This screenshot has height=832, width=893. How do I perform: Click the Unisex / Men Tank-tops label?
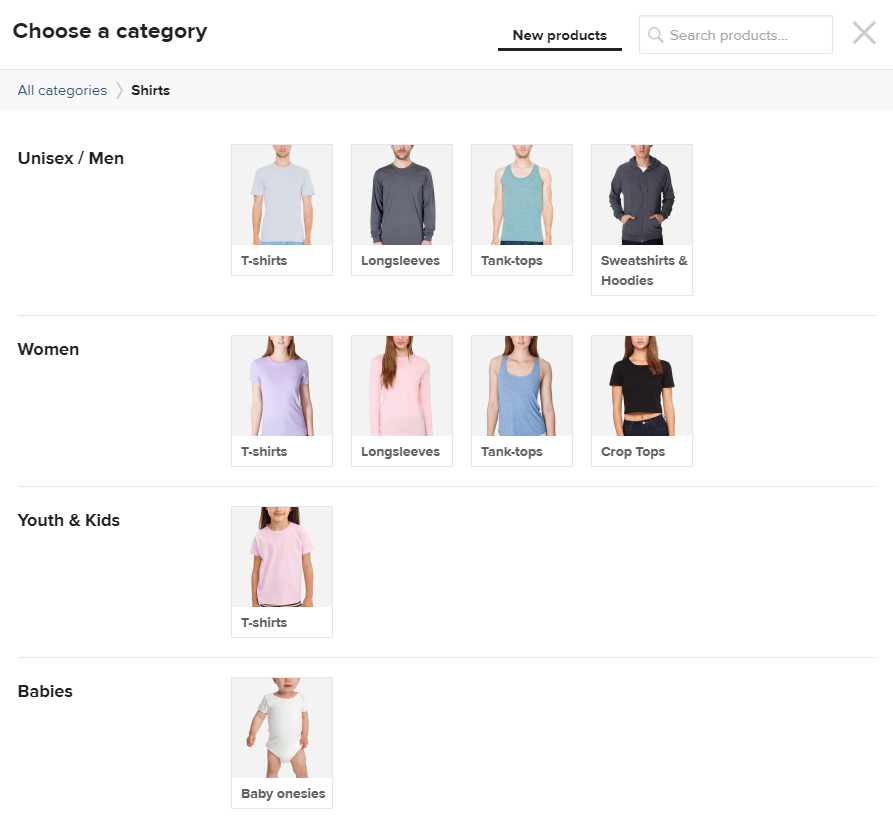[x=511, y=261]
